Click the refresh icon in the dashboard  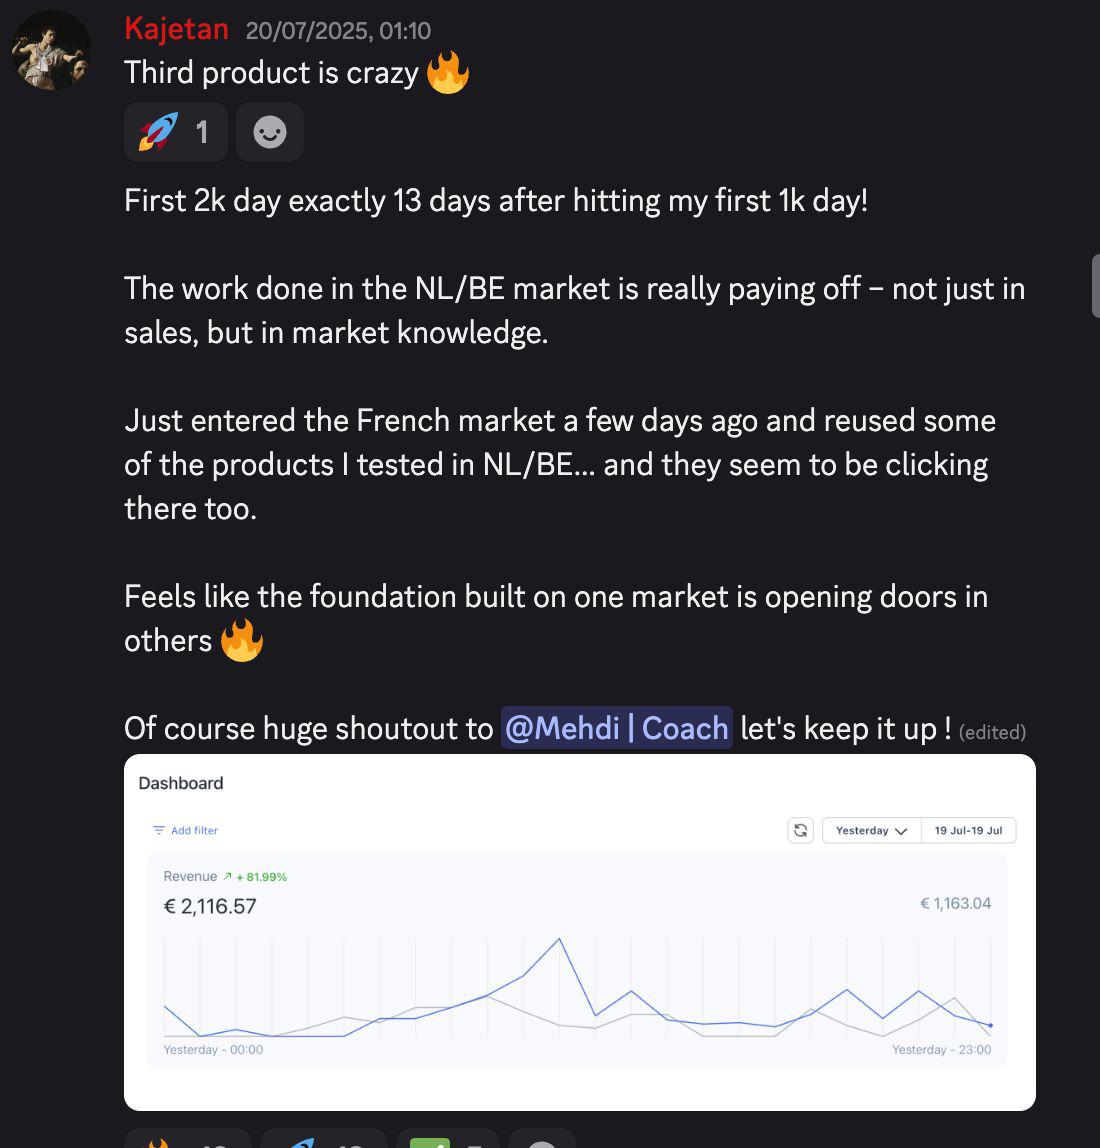coord(800,830)
